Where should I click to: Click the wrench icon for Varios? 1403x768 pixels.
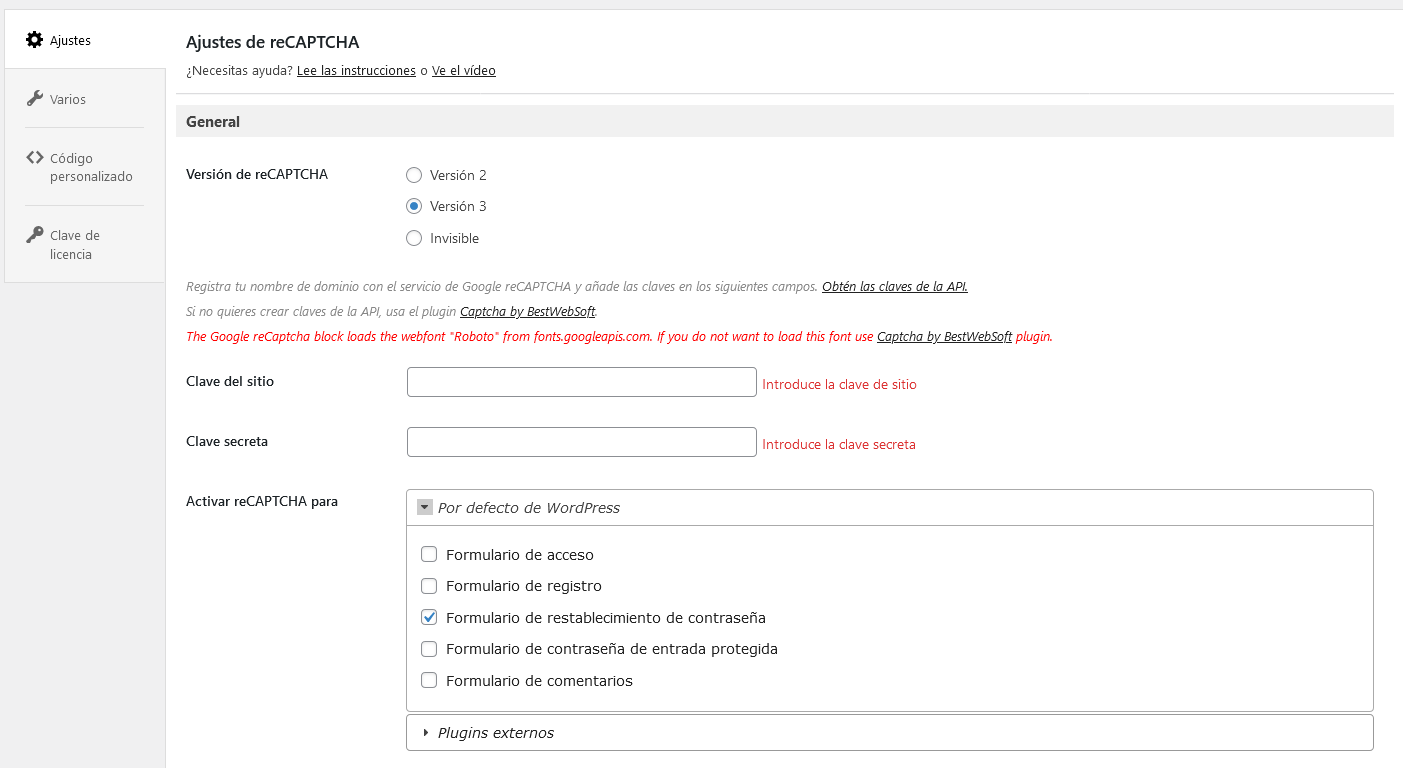pos(35,98)
